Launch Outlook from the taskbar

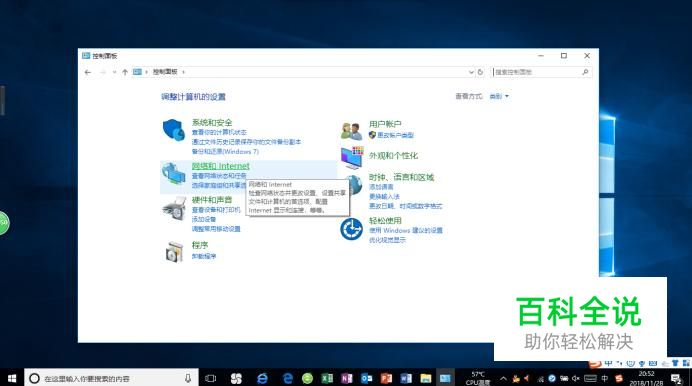[366, 378]
